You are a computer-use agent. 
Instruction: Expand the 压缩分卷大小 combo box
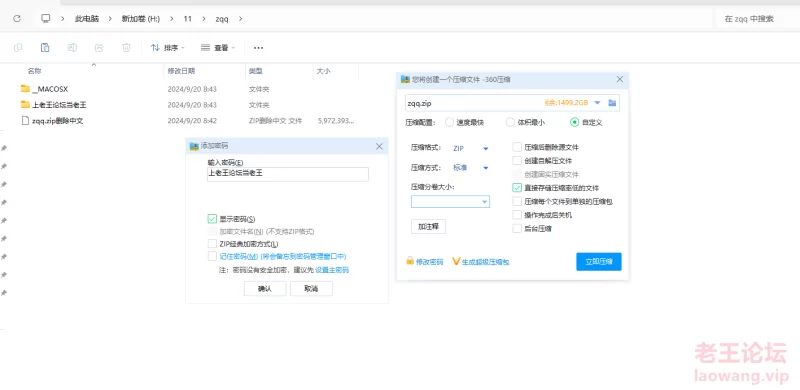[484, 202]
